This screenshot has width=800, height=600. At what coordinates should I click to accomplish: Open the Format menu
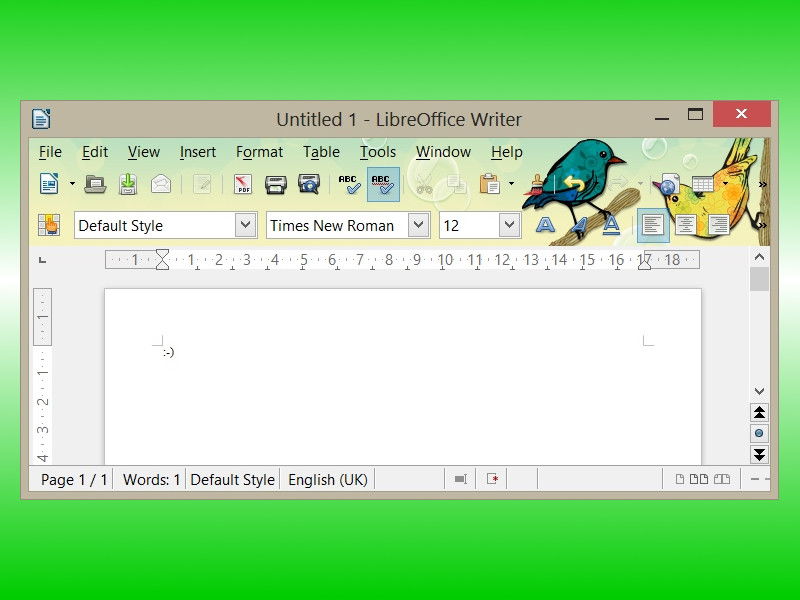pyautogui.click(x=259, y=152)
